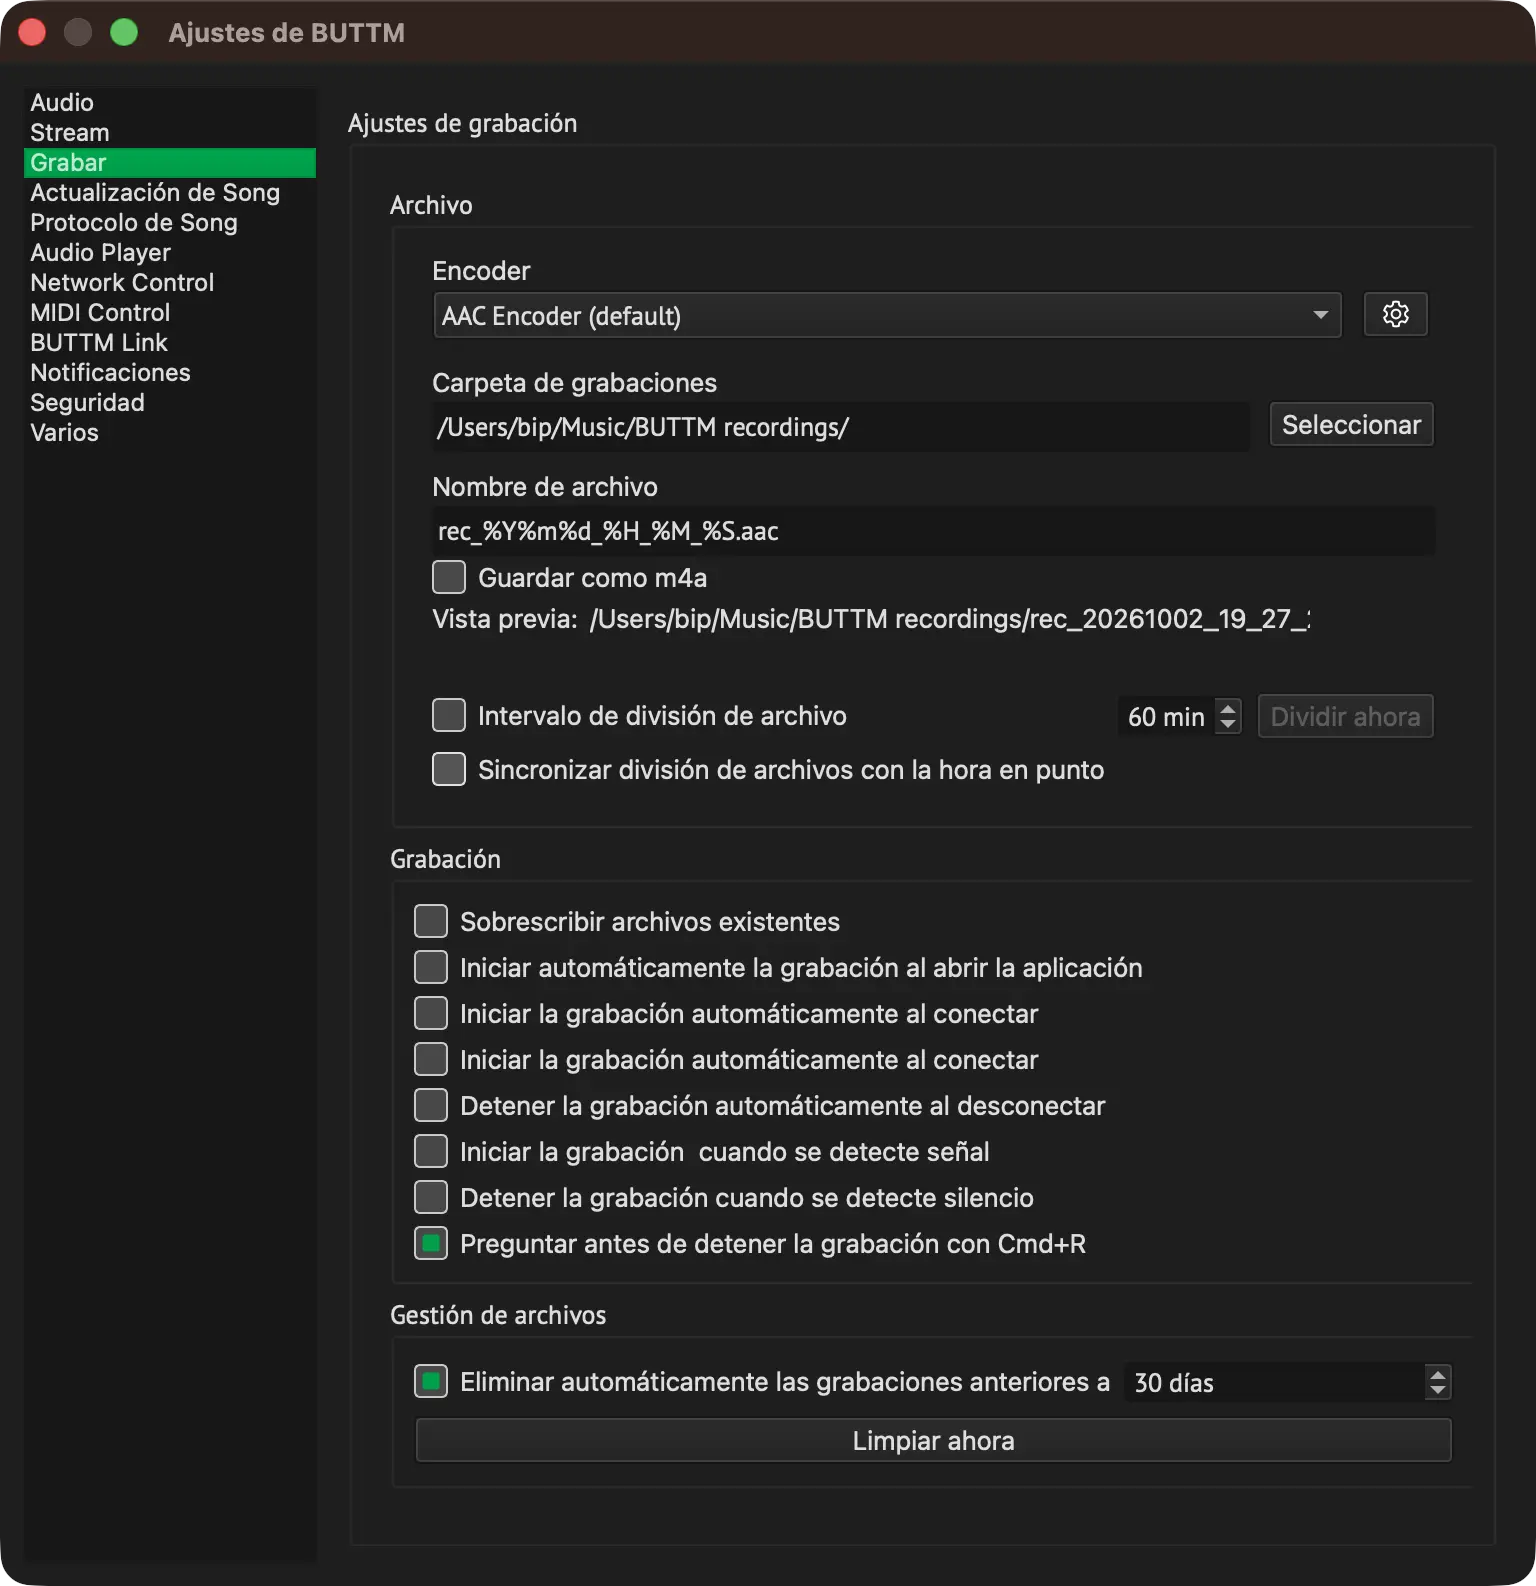Check Iniciar automáticamente la grabación al abrir
1536x1586 pixels.
[431, 967]
